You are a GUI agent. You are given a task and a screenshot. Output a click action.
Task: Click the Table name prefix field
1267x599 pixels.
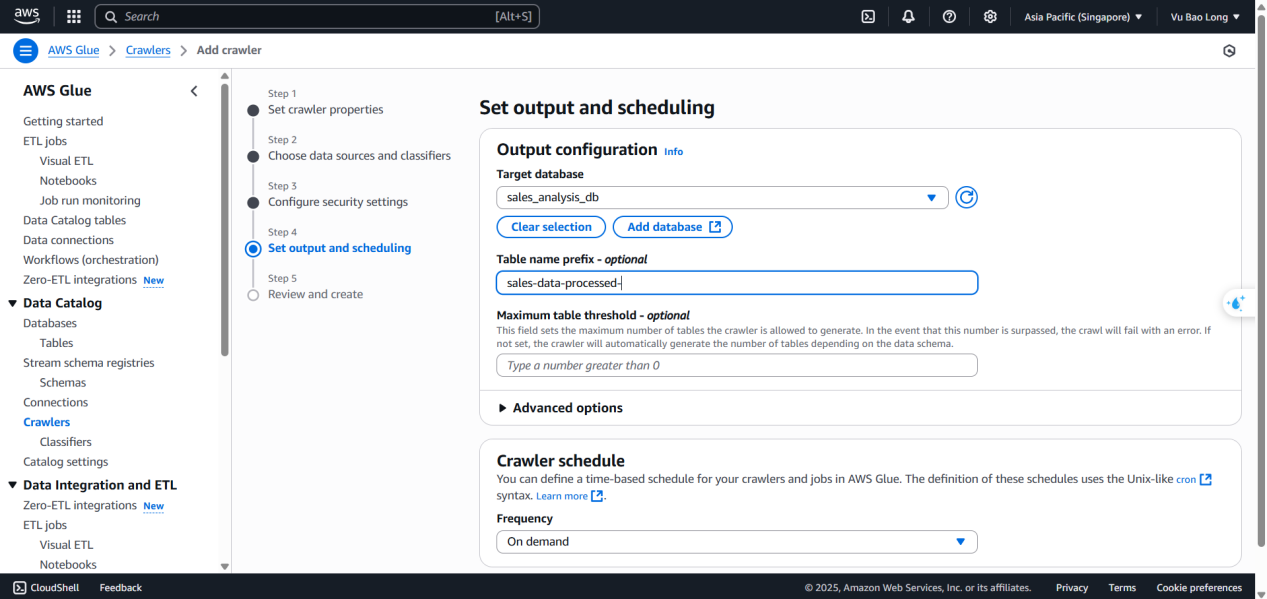tap(737, 283)
